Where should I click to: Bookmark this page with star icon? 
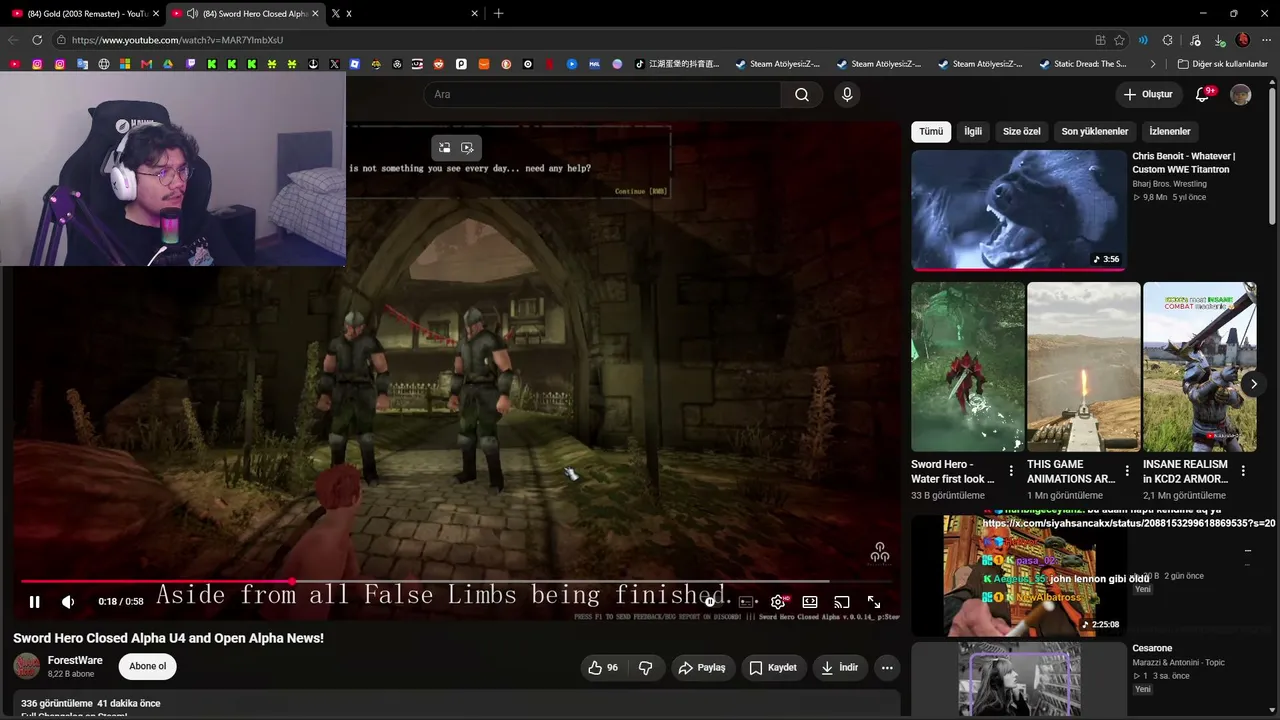click(x=1120, y=40)
